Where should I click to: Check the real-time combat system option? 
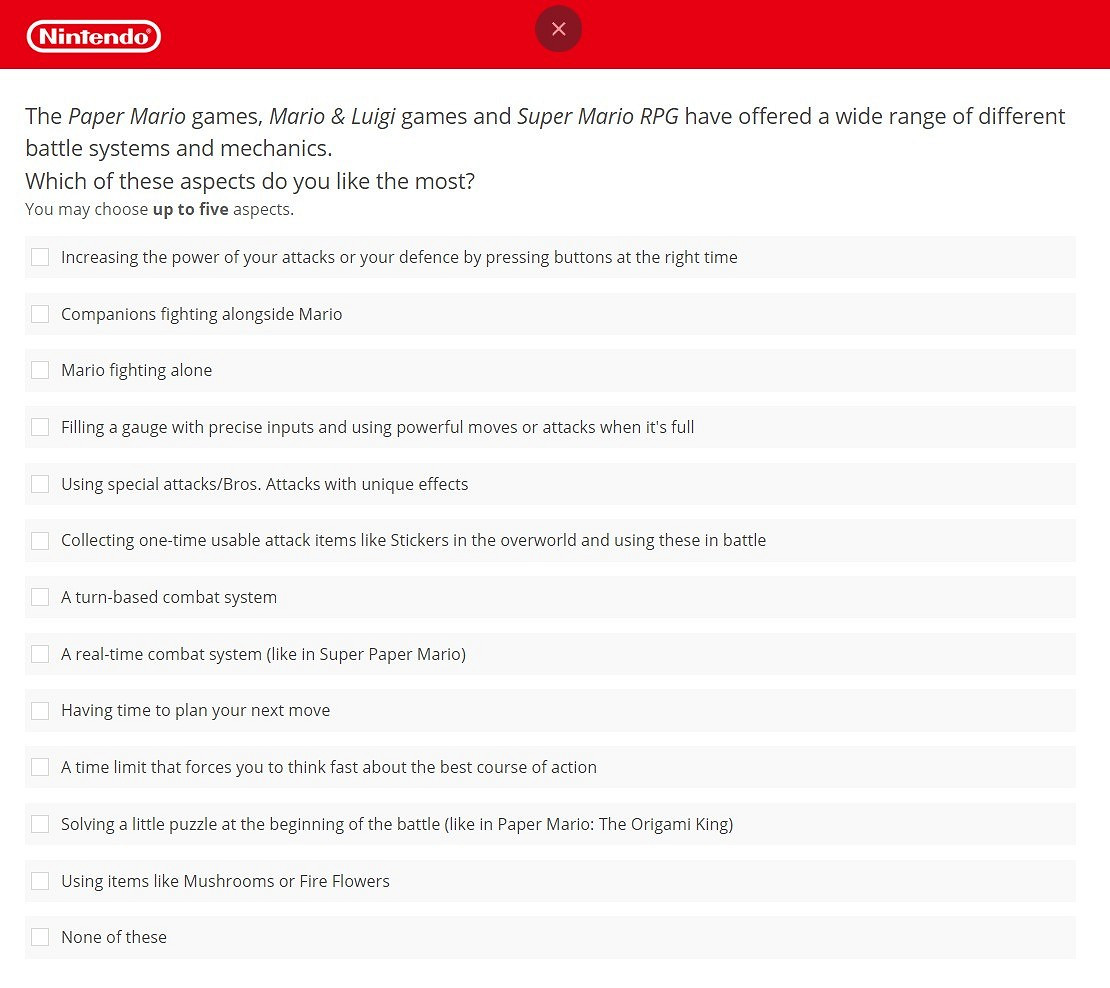click(x=40, y=654)
